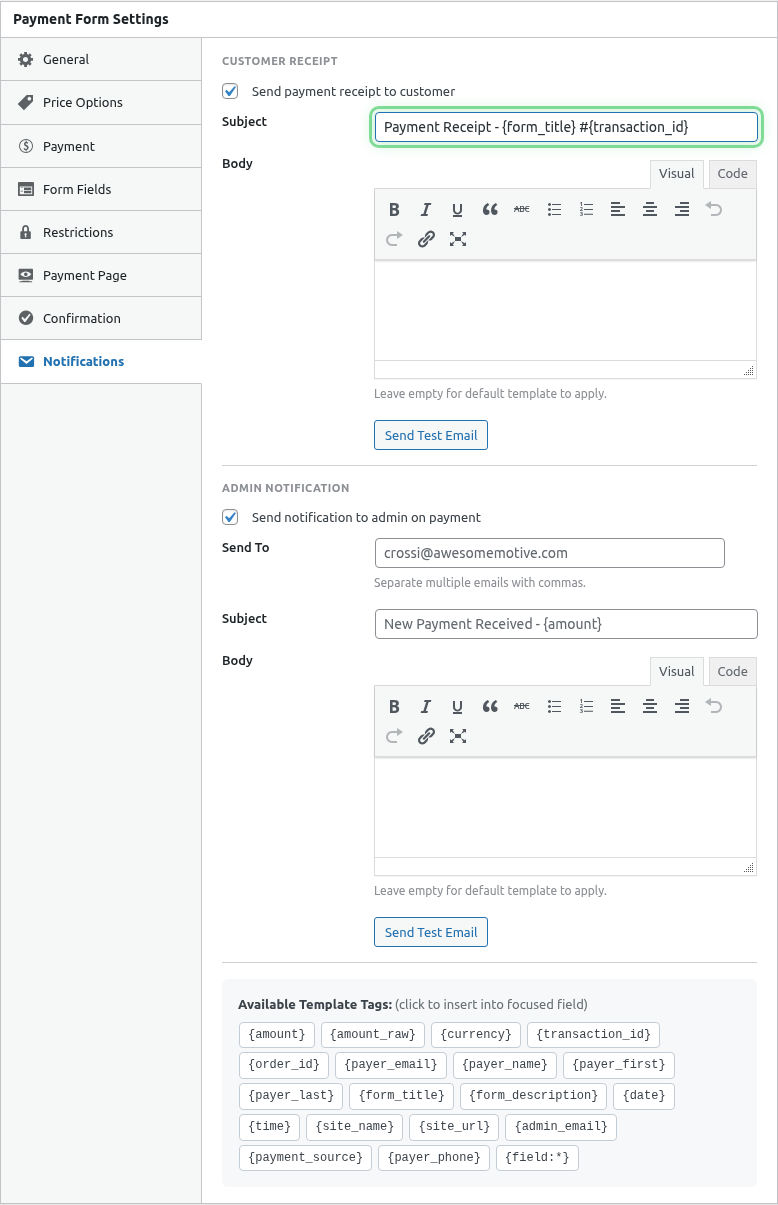This screenshot has width=778, height=1205.
Task: Create bulleted list in receipt body
Action: (554, 209)
